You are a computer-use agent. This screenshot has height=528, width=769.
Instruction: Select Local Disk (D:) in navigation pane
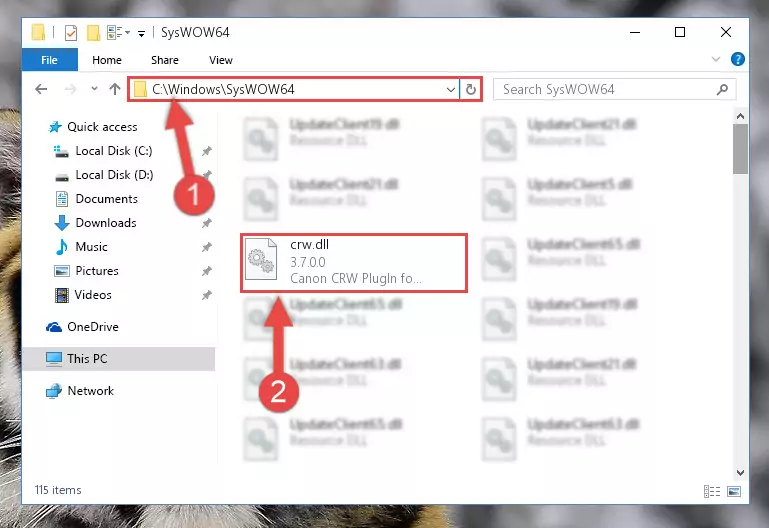(x=114, y=175)
